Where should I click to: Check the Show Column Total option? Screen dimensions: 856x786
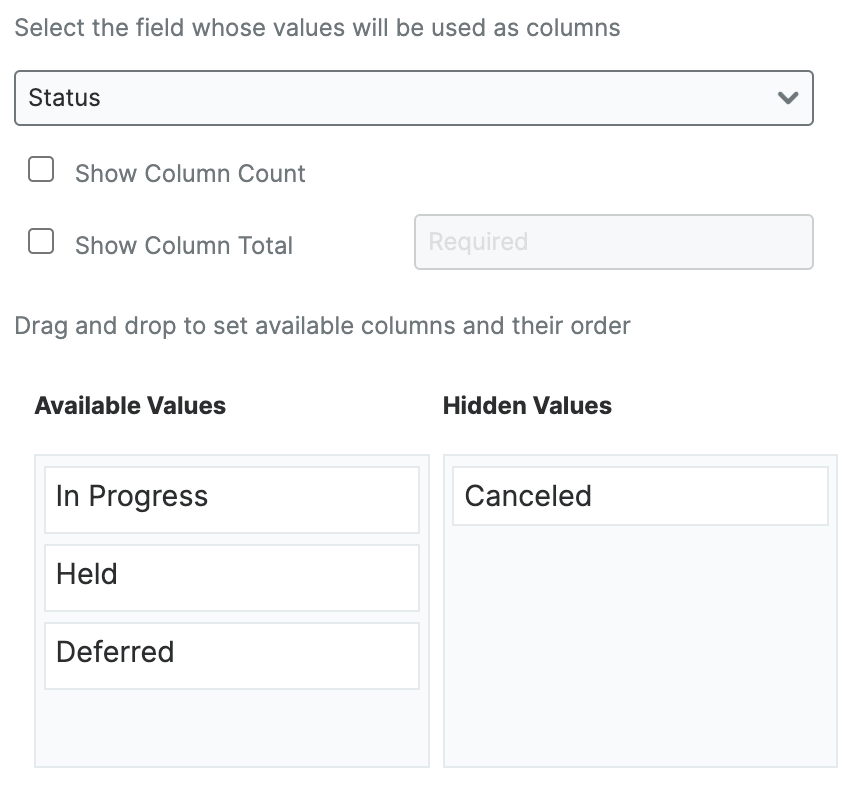click(x=41, y=242)
